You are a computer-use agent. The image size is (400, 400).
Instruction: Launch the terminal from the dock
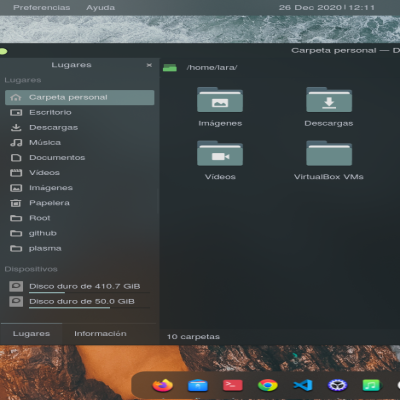pyautogui.click(x=233, y=386)
